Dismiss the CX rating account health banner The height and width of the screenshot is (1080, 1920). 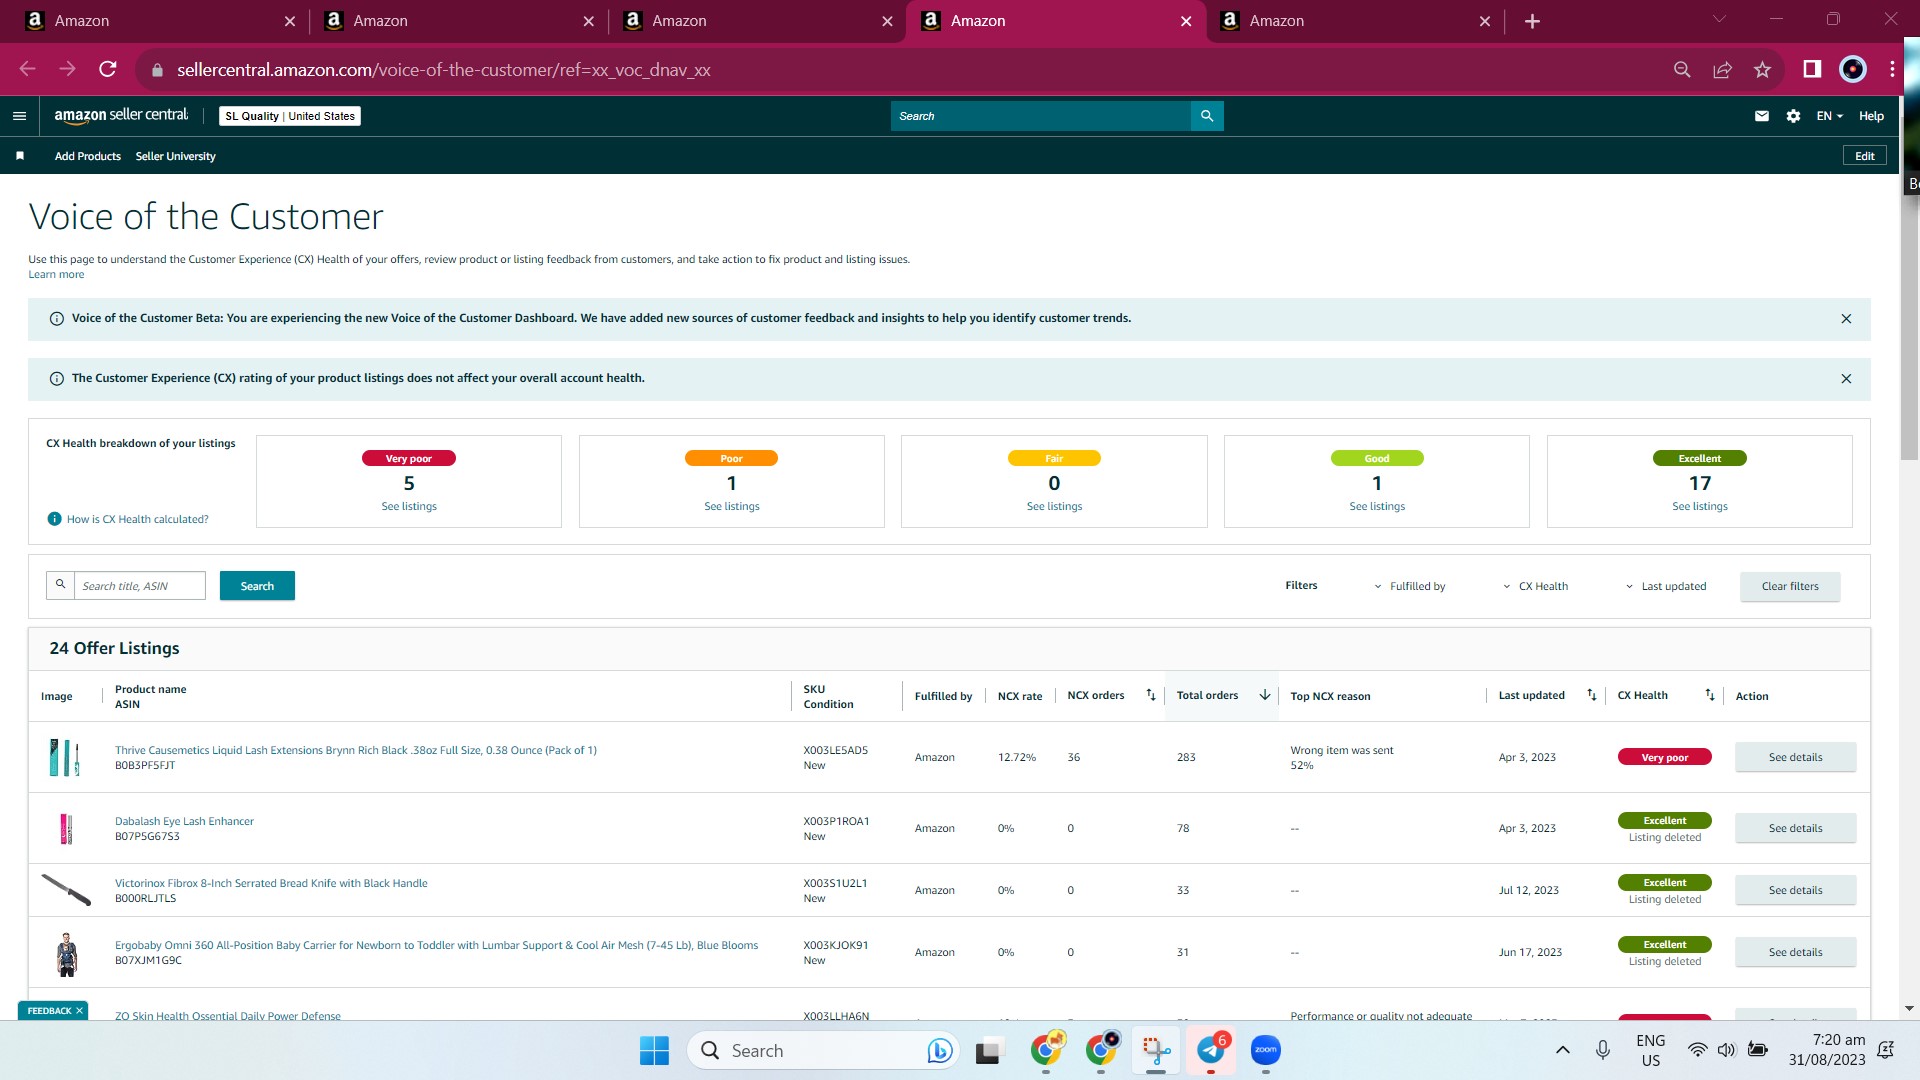click(x=1846, y=379)
